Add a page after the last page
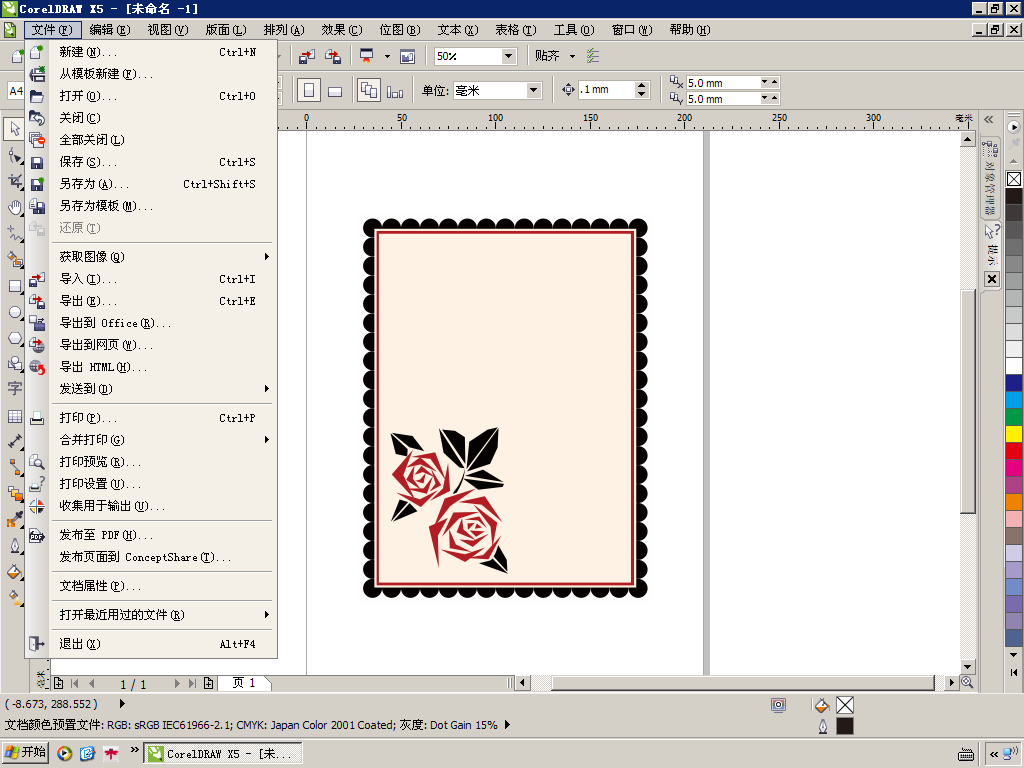This screenshot has width=1024, height=768. (208, 683)
